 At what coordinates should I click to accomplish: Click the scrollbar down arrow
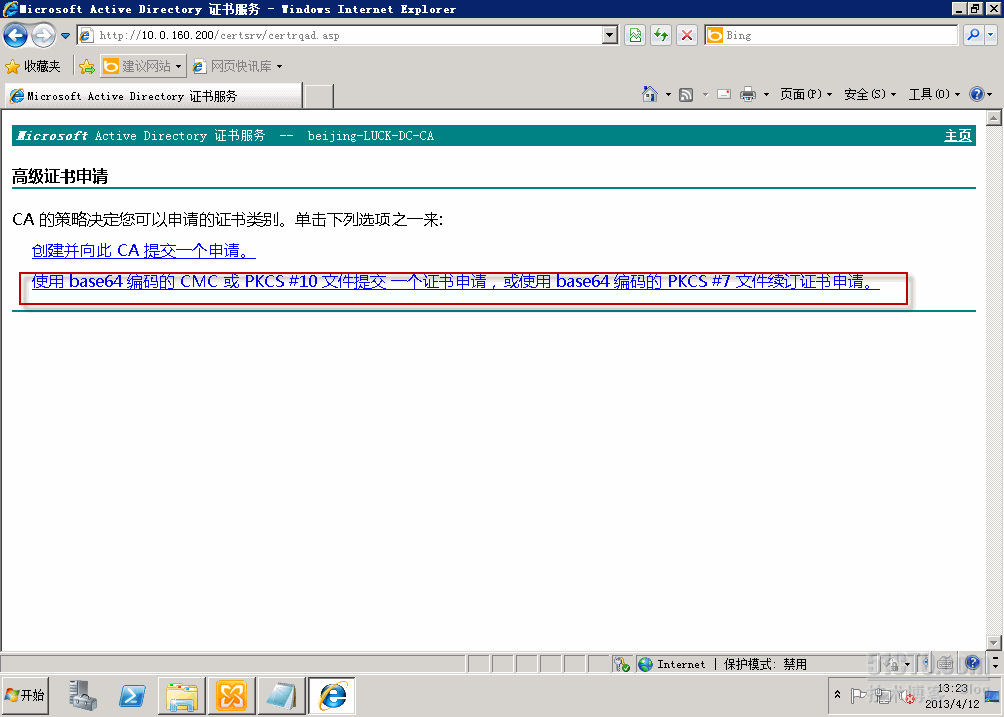click(994, 643)
